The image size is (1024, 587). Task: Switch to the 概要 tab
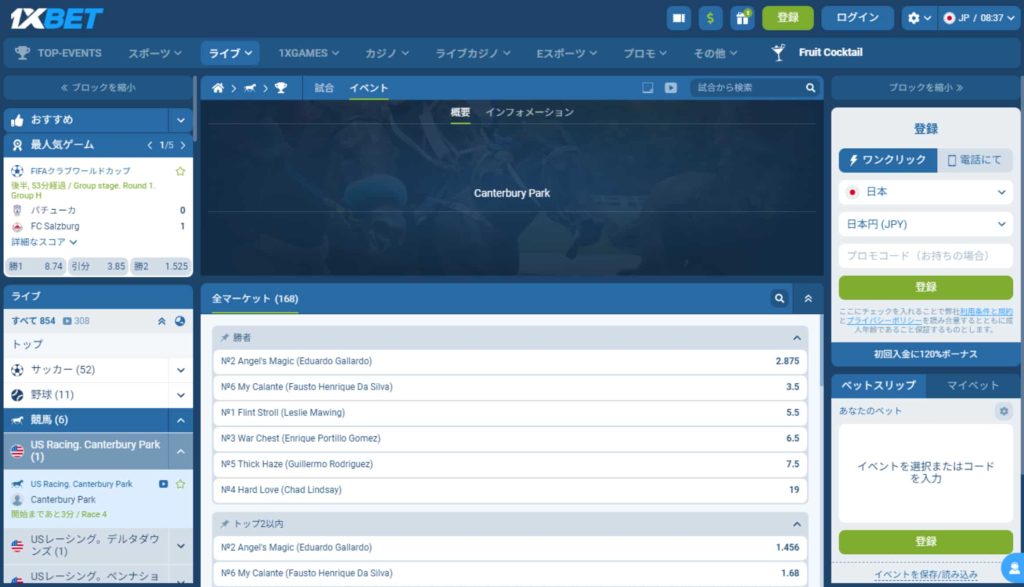tap(460, 112)
